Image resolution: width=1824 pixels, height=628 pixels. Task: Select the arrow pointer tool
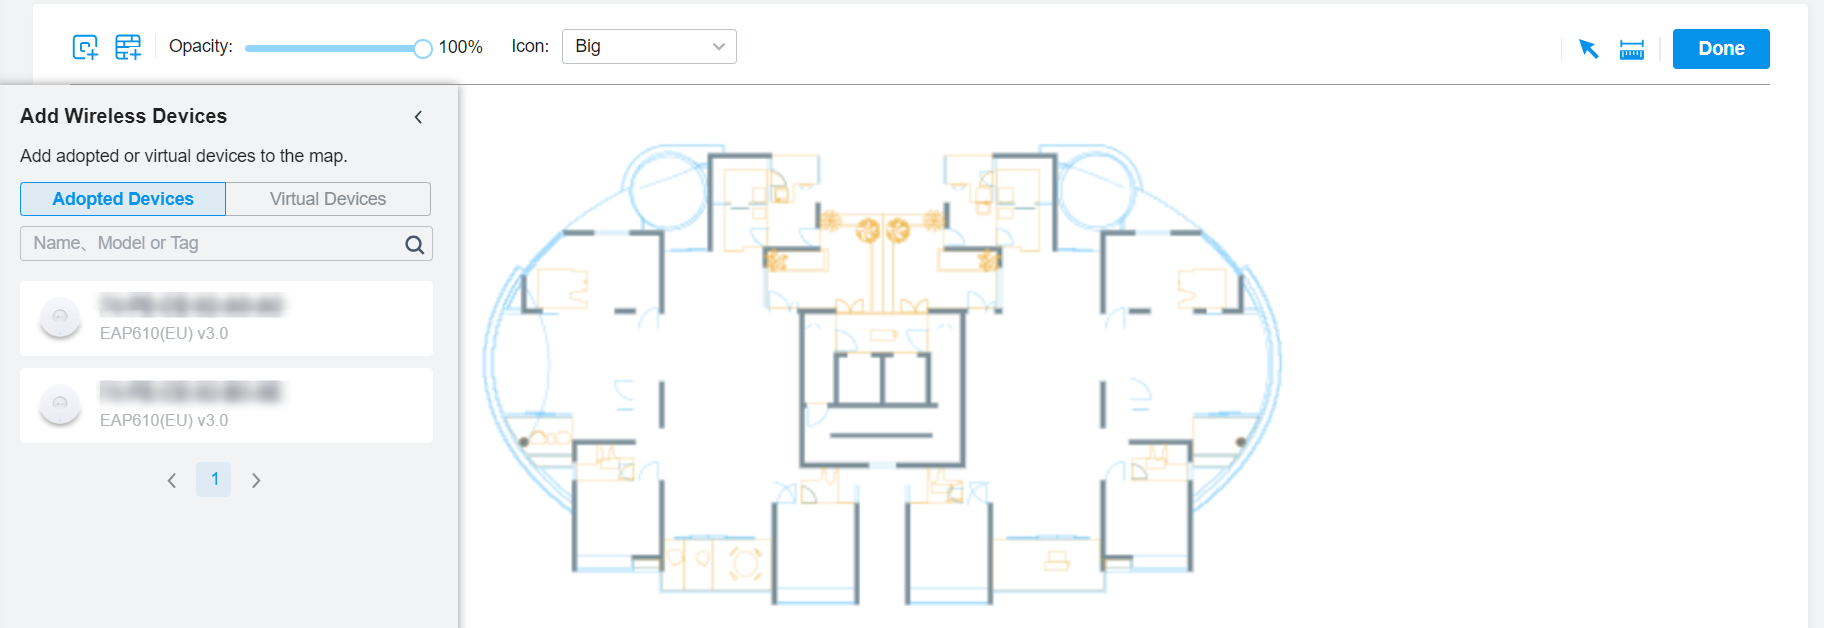[1588, 49]
